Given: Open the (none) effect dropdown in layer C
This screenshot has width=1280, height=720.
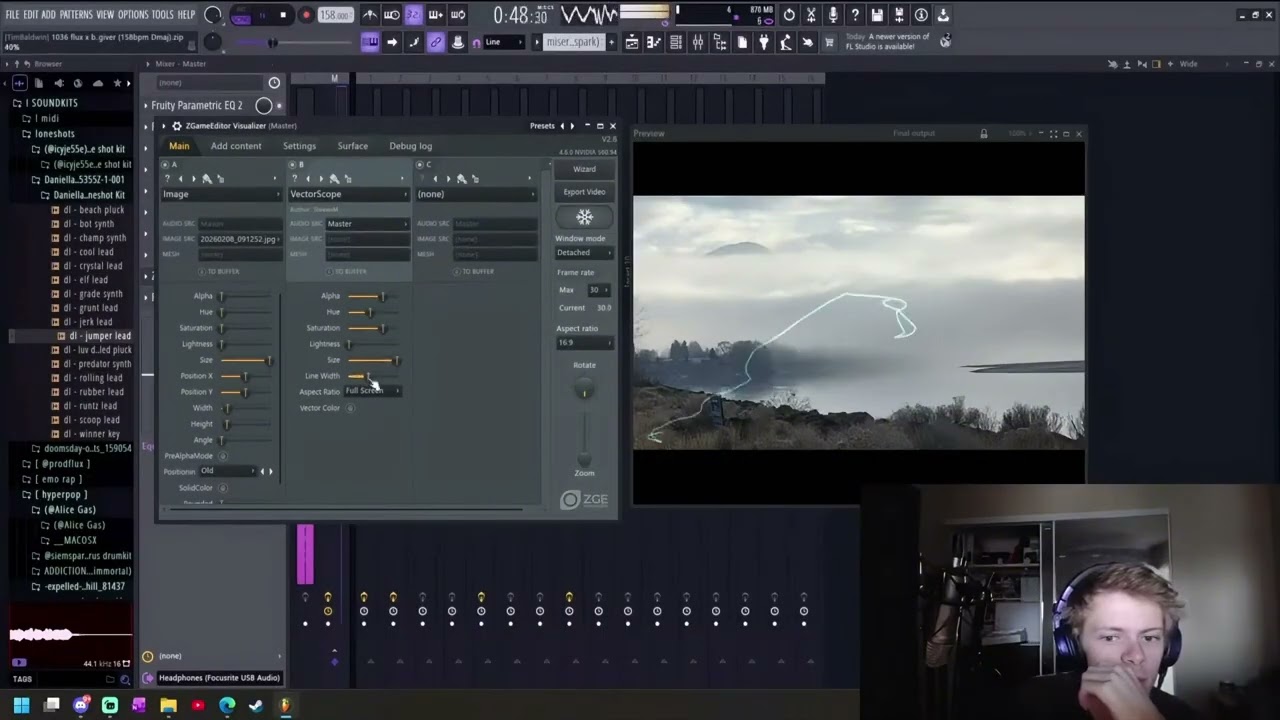Looking at the screenshot, I should click(476, 194).
